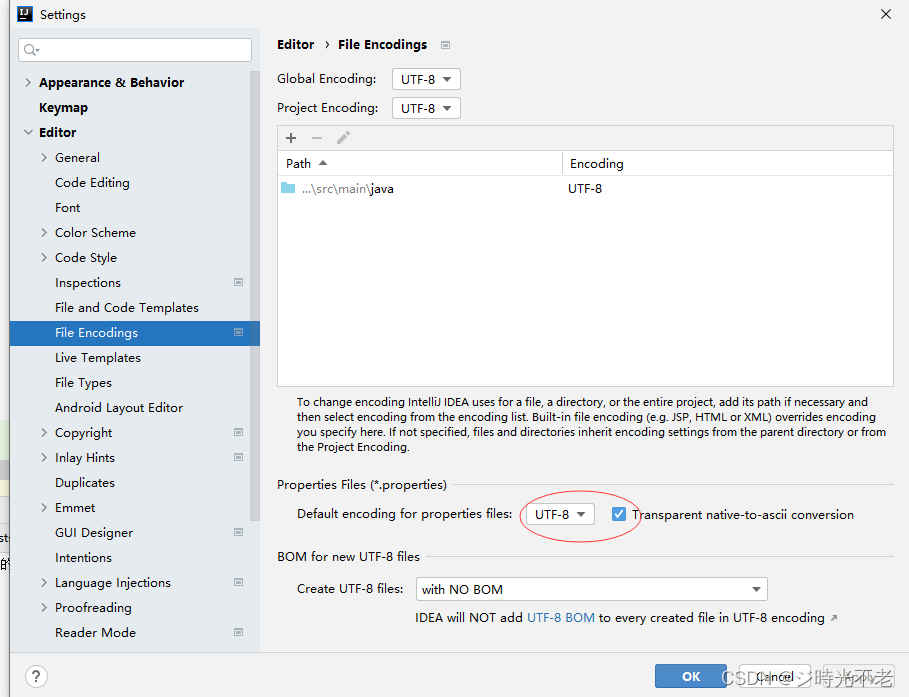Expand Appearance & Behavior section

coord(28,82)
